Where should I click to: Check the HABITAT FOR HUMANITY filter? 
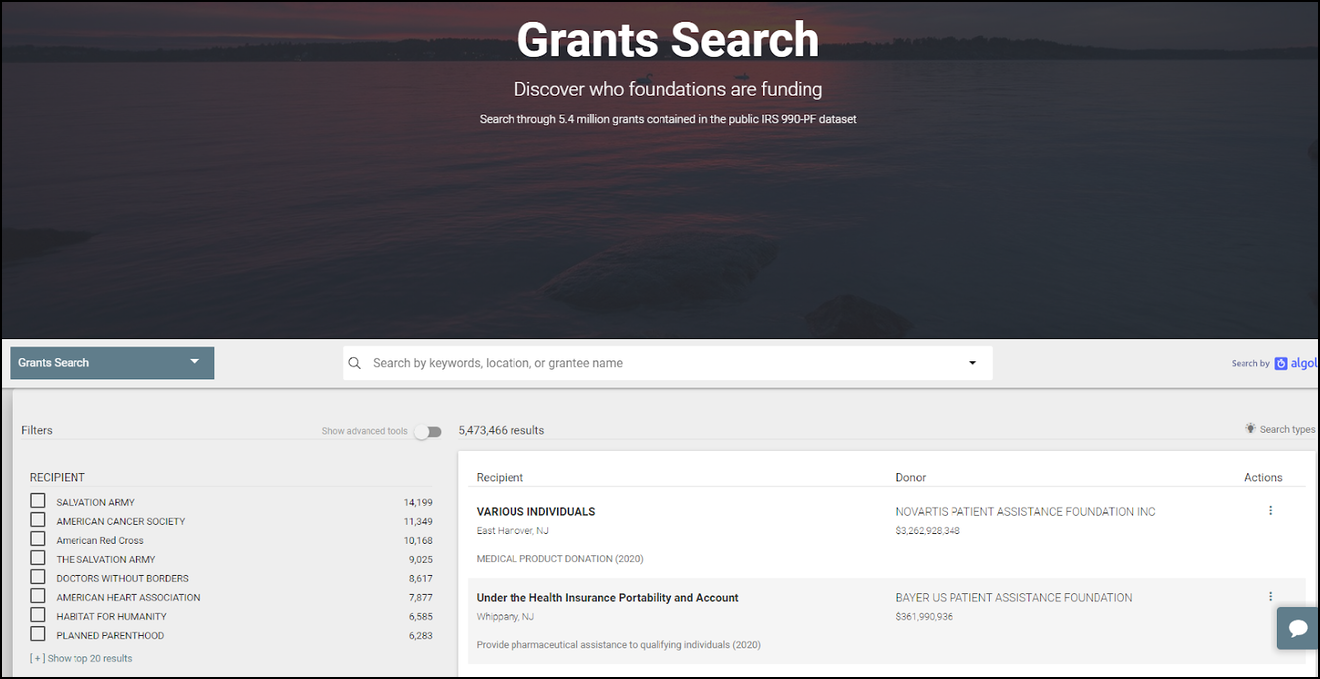(x=38, y=615)
